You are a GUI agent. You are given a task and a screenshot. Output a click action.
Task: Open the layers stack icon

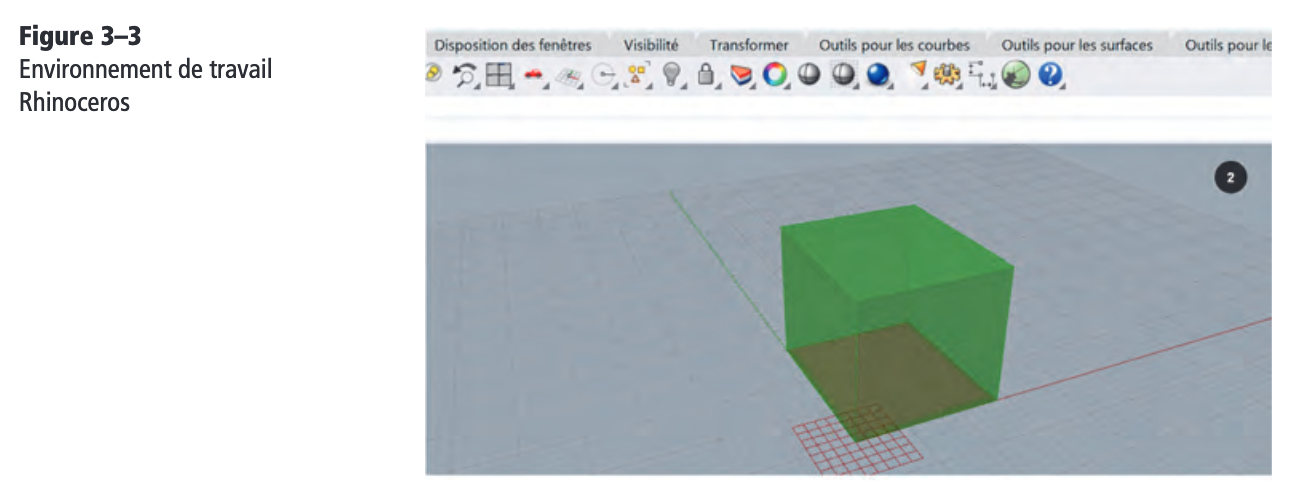click(739, 75)
